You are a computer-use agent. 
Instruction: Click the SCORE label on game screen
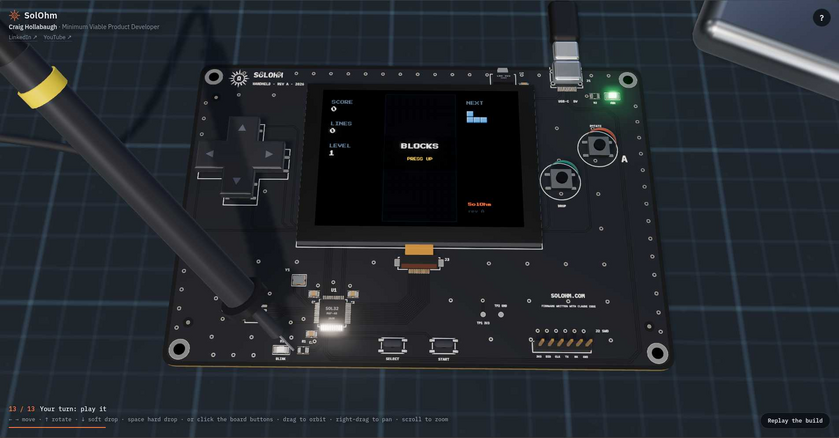[342, 102]
